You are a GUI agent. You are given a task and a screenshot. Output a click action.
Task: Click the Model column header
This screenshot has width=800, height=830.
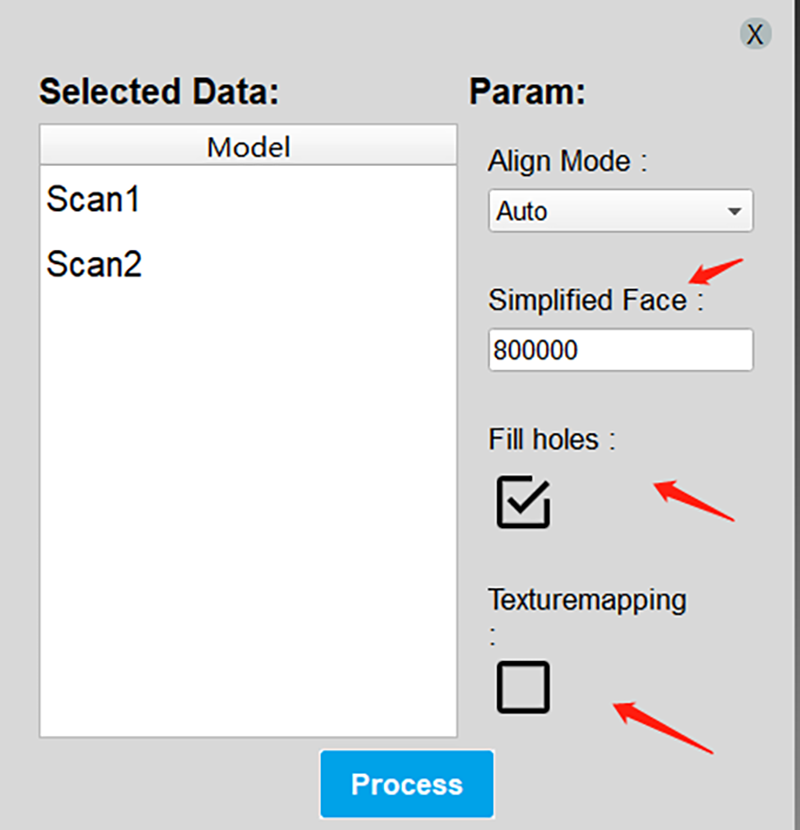tap(248, 147)
